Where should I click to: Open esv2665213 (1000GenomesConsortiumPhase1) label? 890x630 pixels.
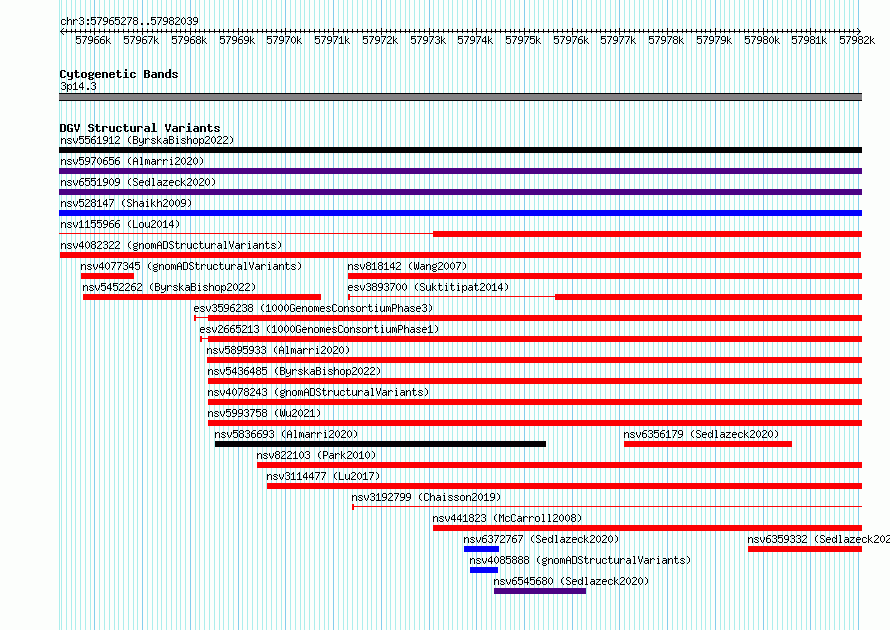click(x=319, y=329)
